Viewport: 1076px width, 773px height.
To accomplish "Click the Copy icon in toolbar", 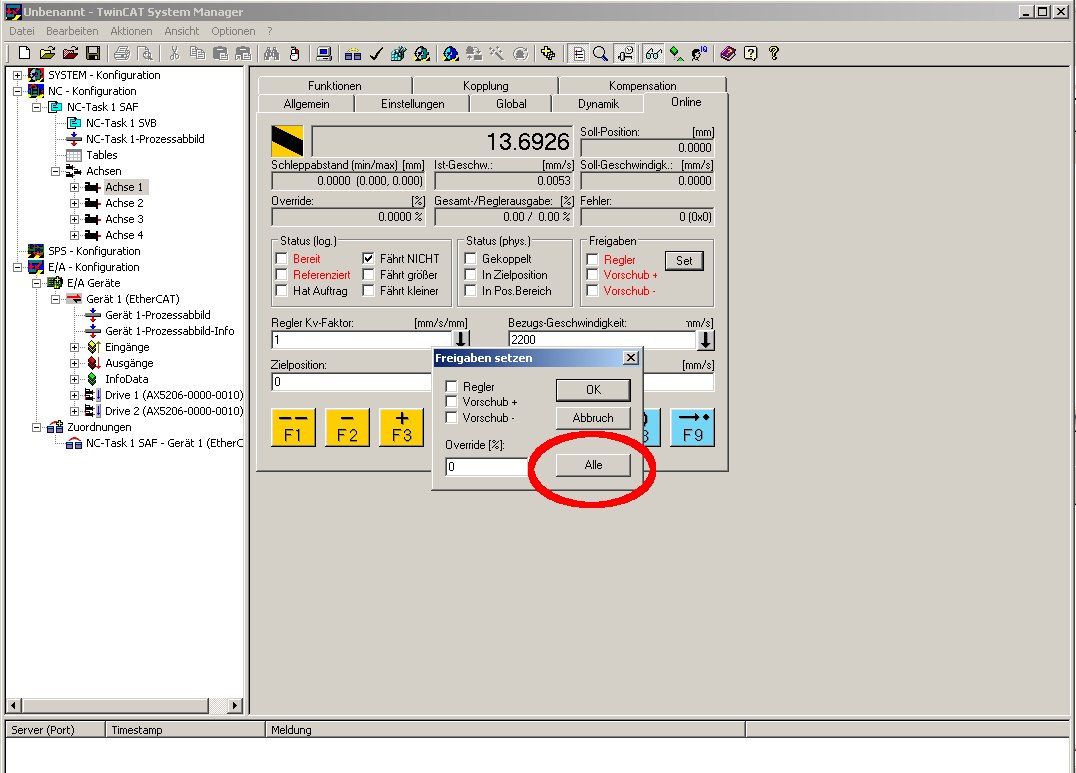I will 197,54.
